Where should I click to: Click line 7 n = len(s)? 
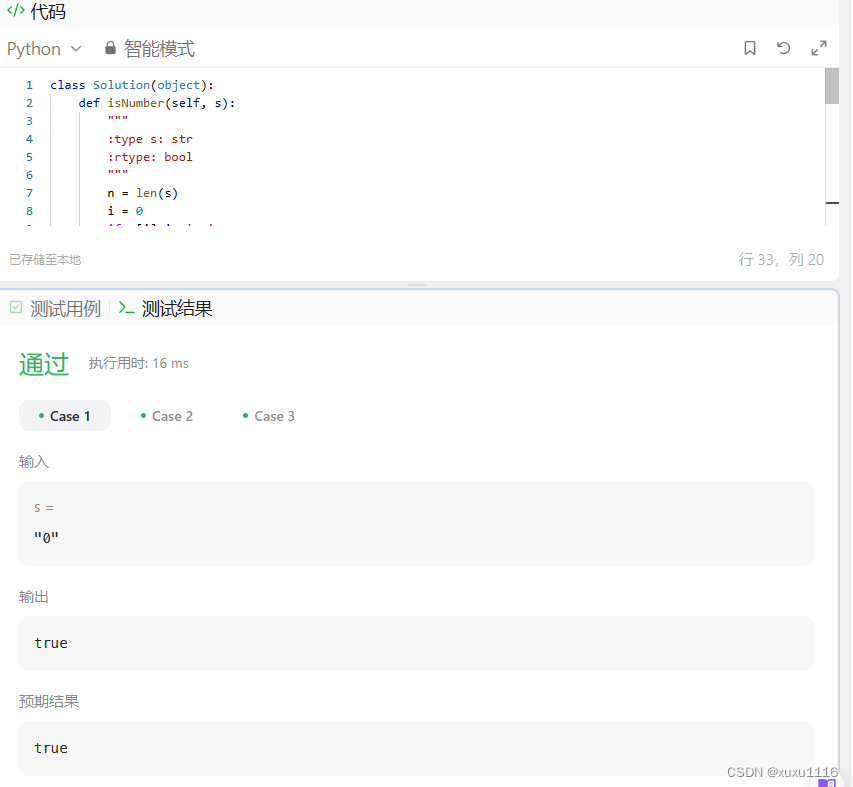[143, 193]
